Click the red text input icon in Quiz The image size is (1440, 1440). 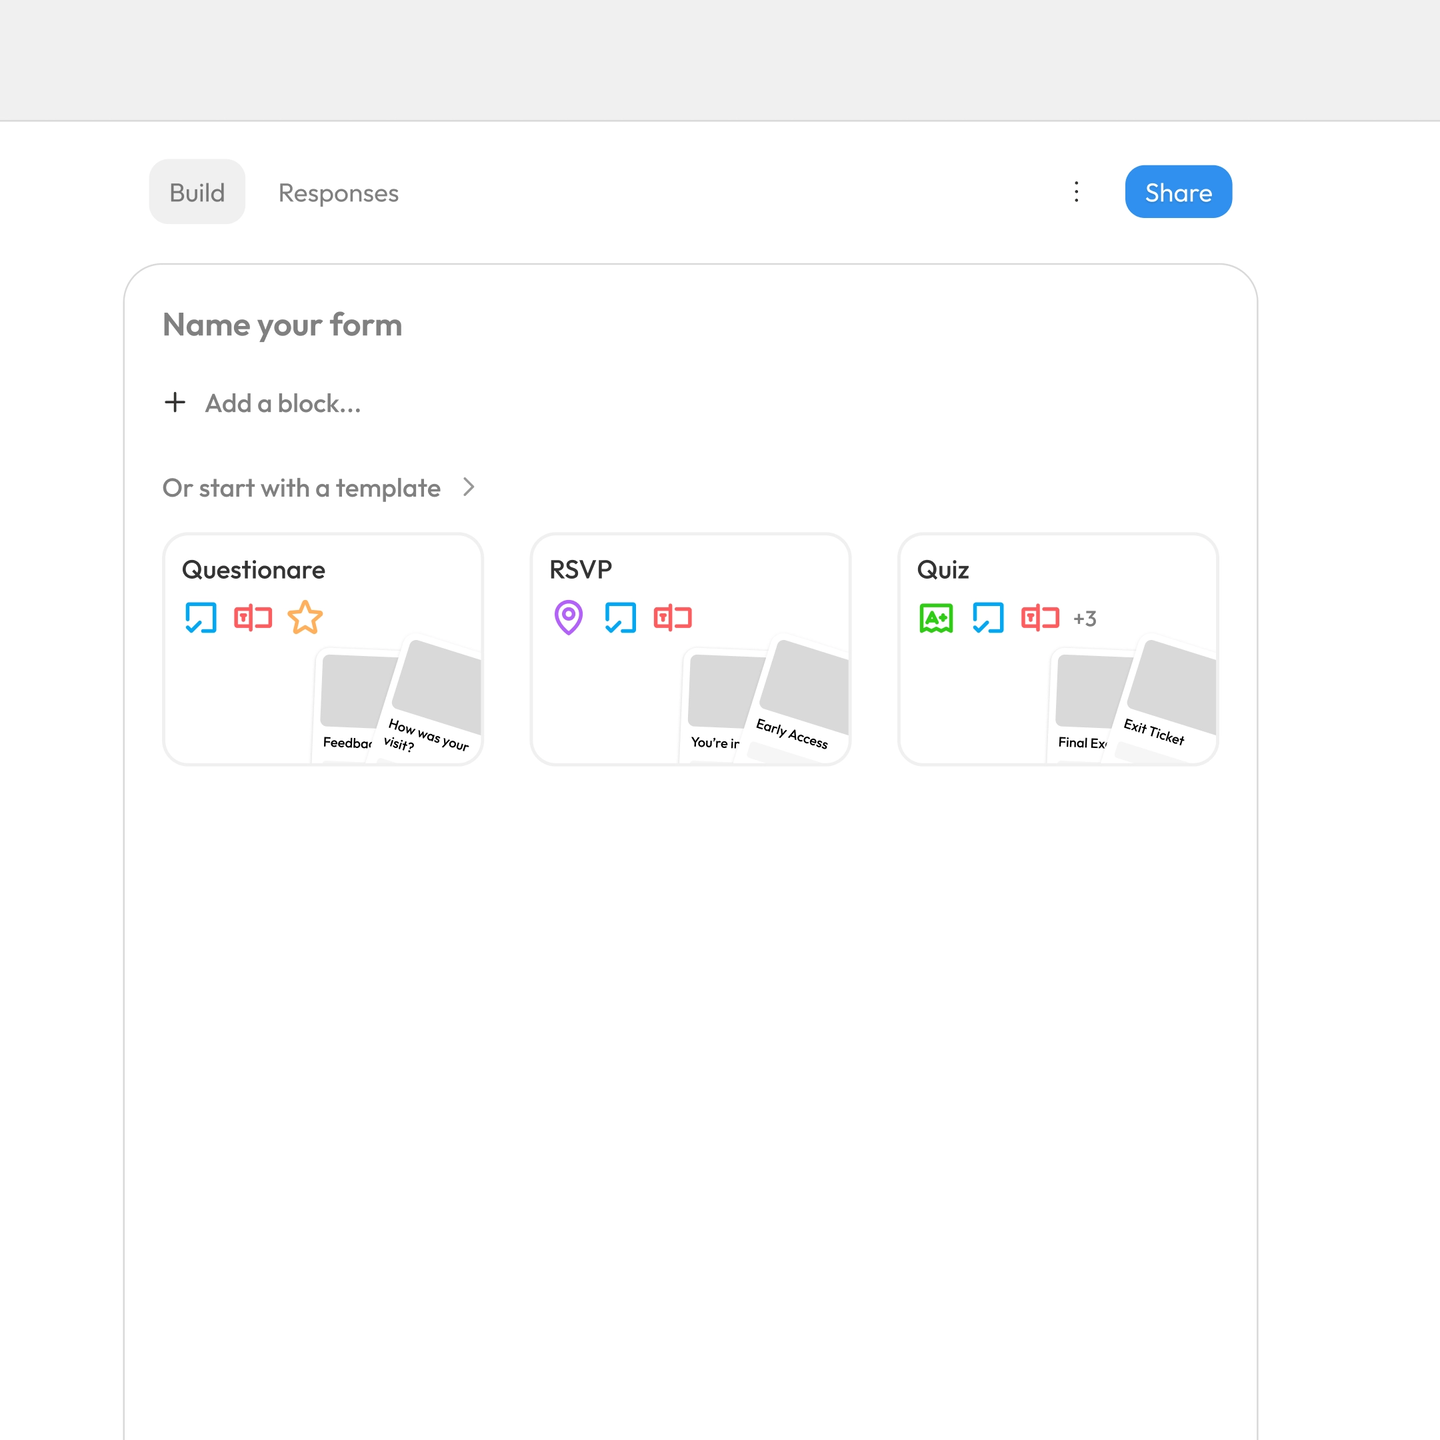[x=1040, y=618]
